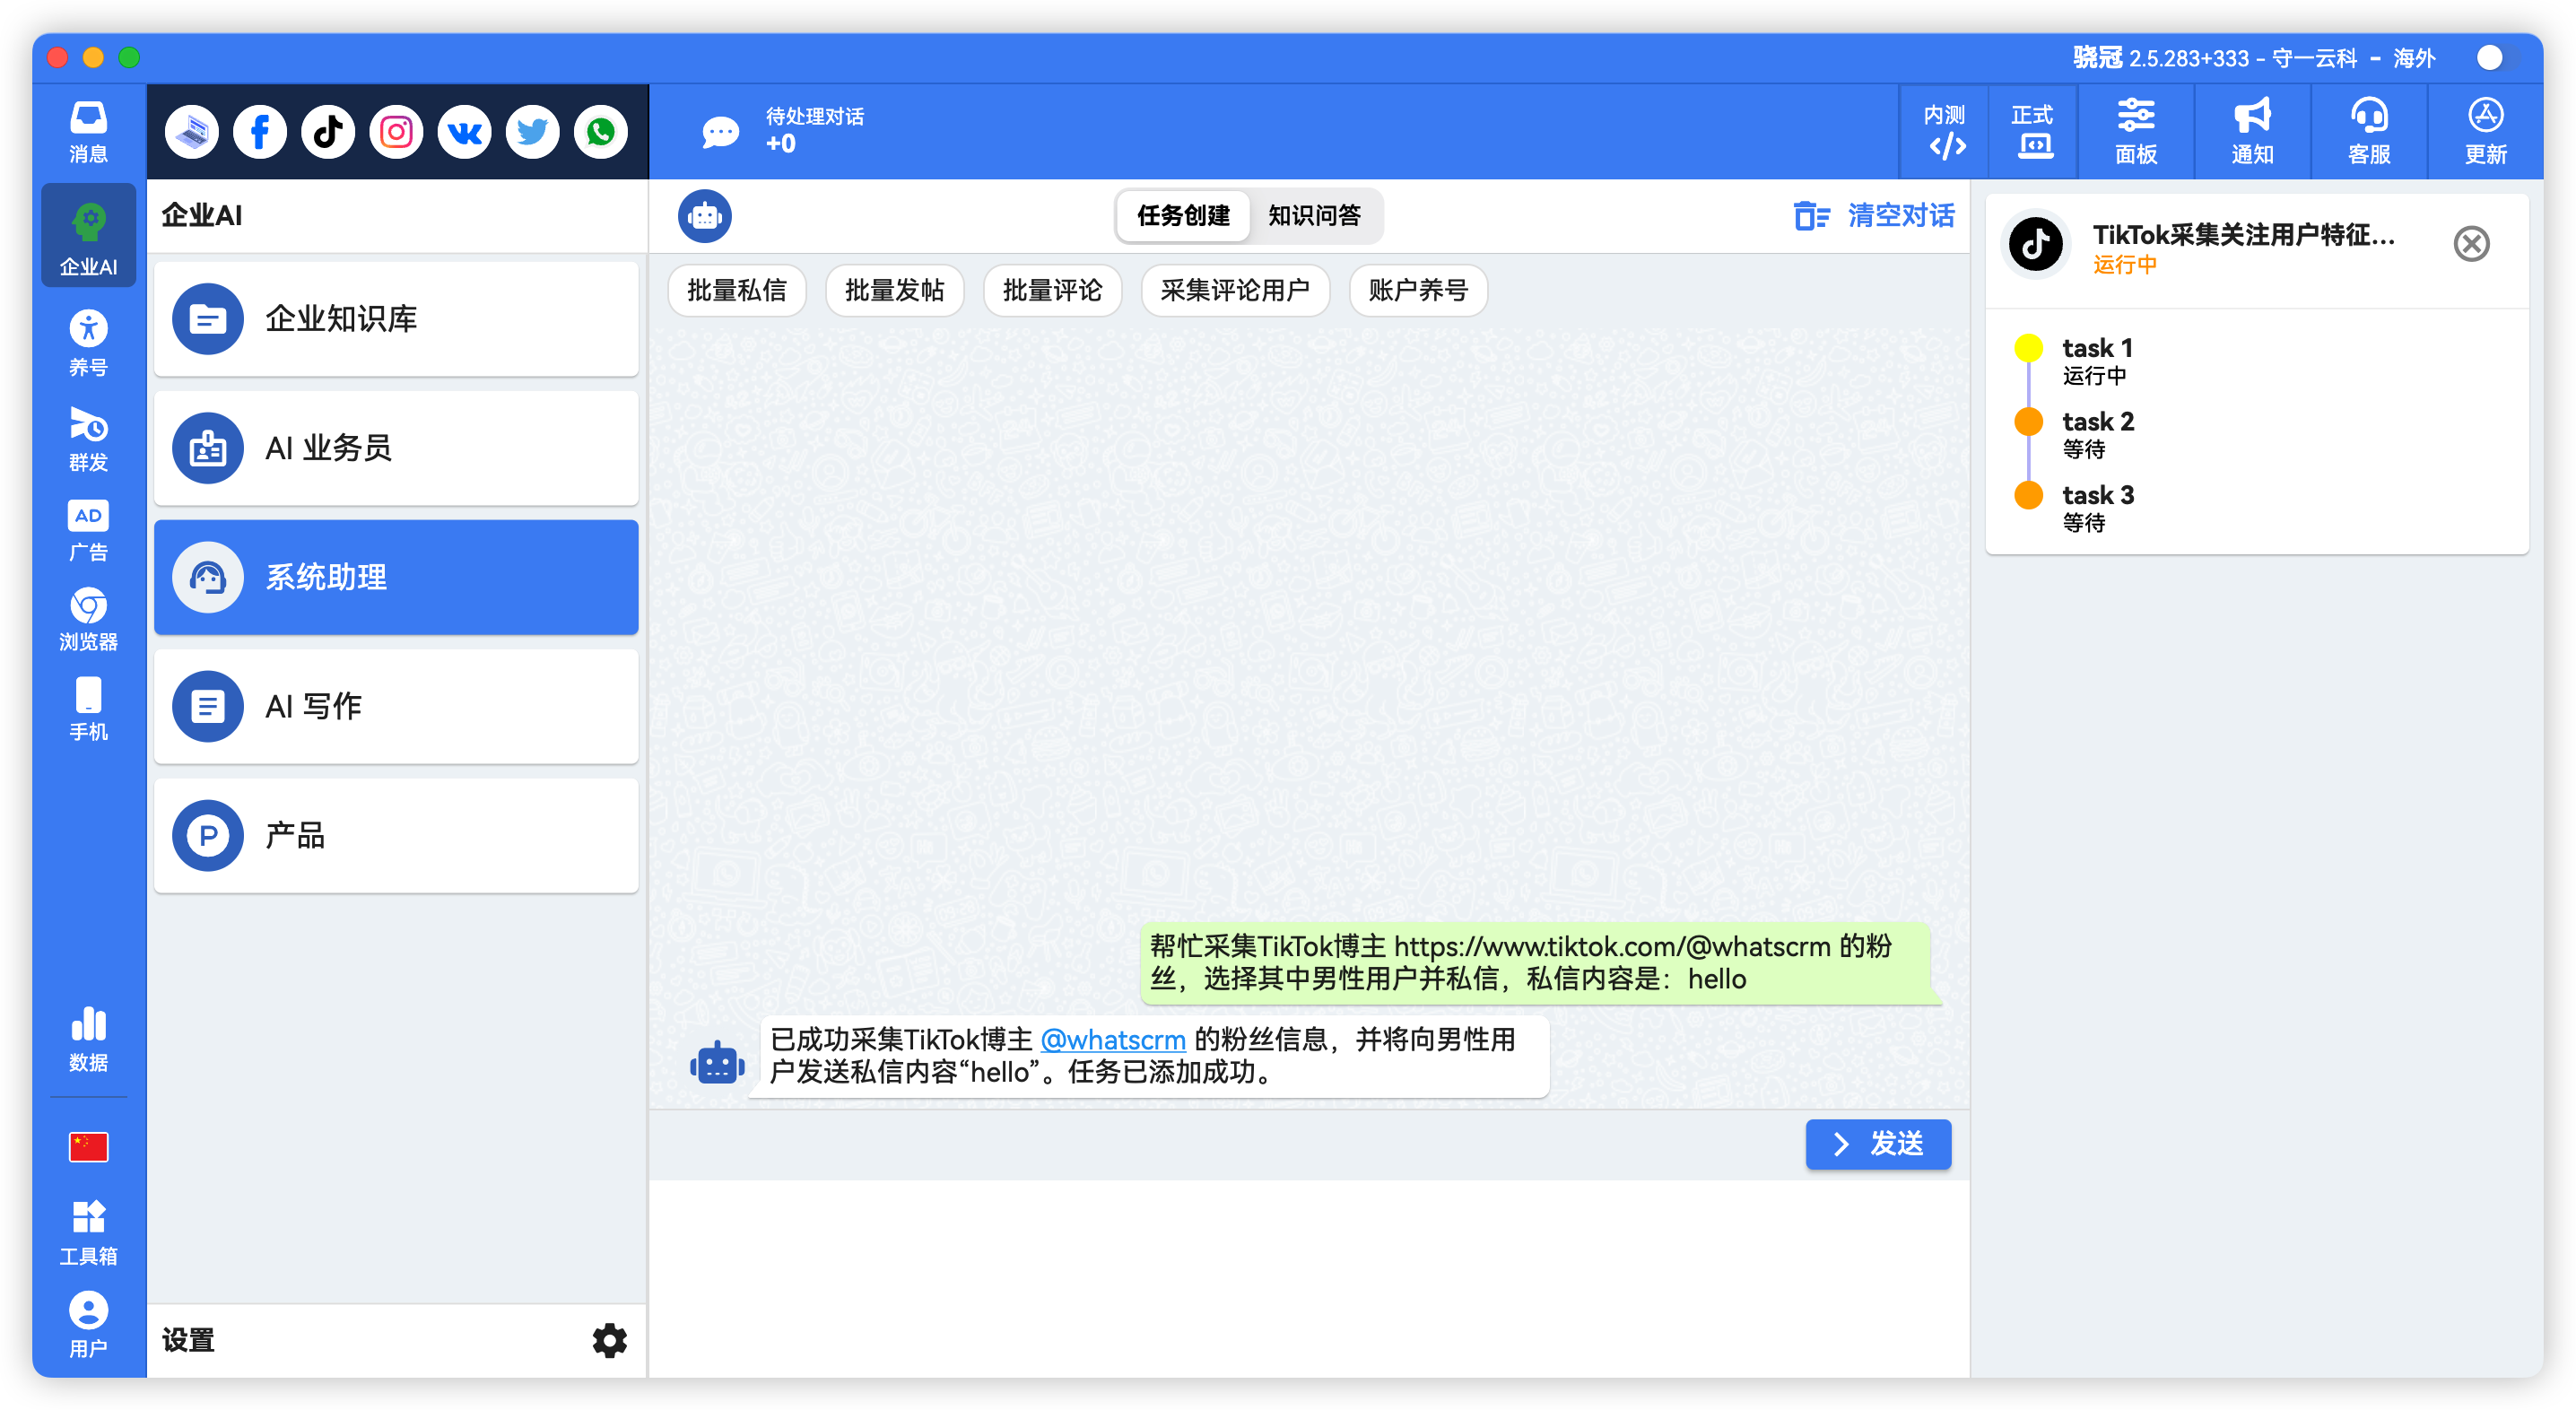The height and width of the screenshot is (1410, 2576).
Task: Open the settings gear icon
Action: pyautogui.click(x=609, y=1340)
